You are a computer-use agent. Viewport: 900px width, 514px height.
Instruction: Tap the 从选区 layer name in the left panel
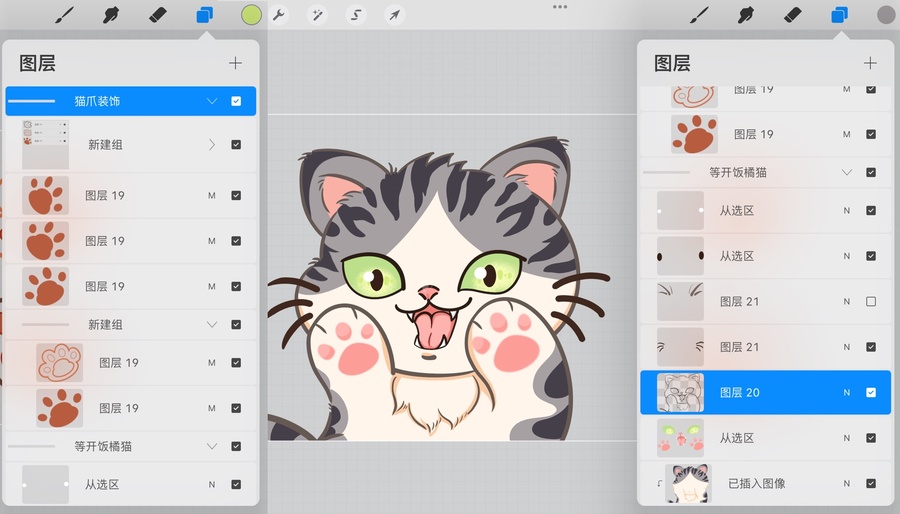[102, 485]
